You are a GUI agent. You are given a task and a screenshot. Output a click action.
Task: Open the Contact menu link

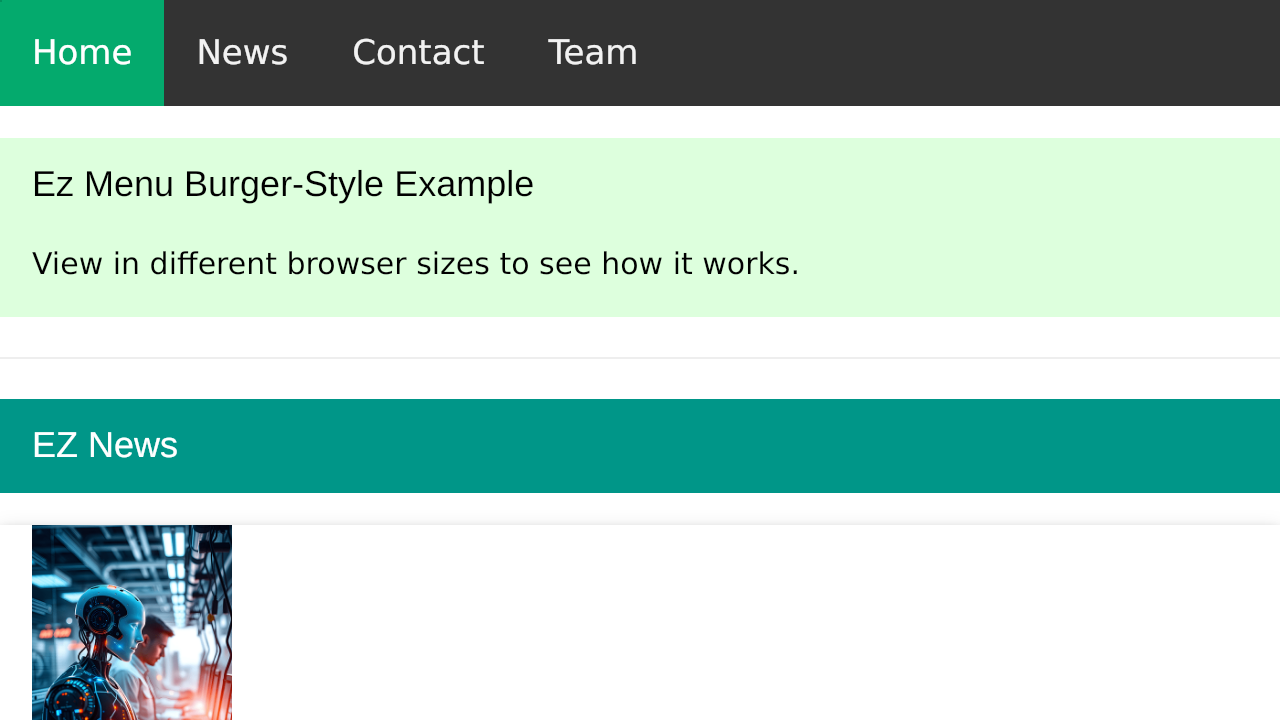[x=418, y=53]
